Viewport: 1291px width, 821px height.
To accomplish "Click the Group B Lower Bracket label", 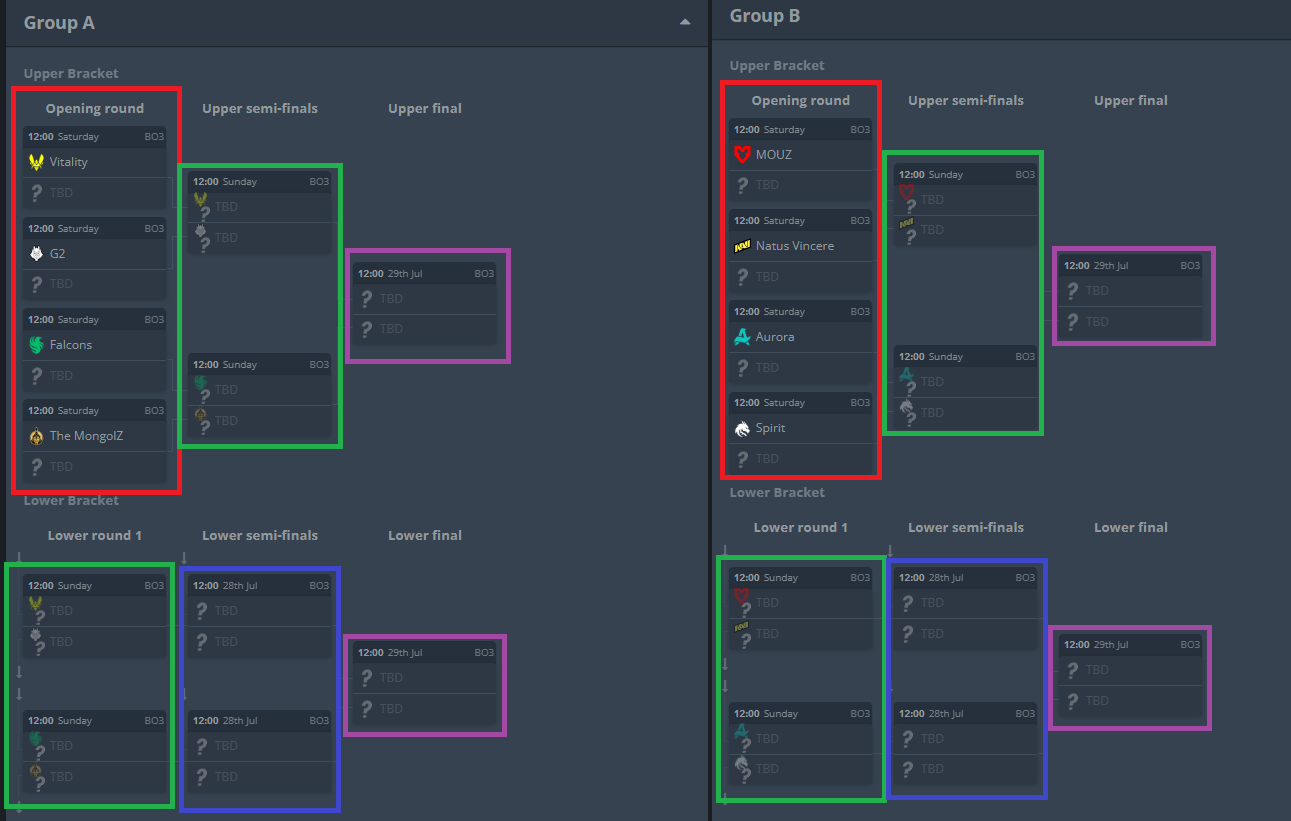I will (x=777, y=493).
